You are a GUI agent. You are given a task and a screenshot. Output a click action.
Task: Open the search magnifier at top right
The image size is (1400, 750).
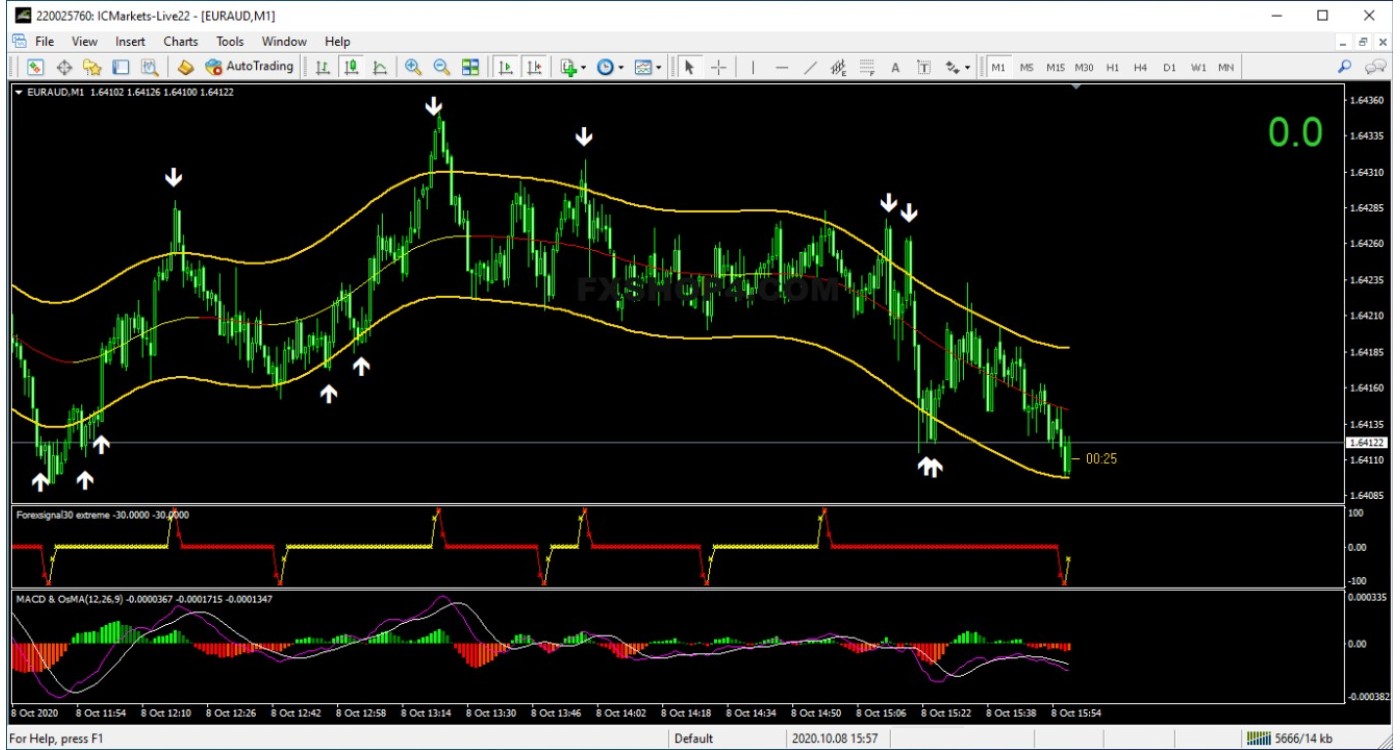click(x=1345, y=67)
